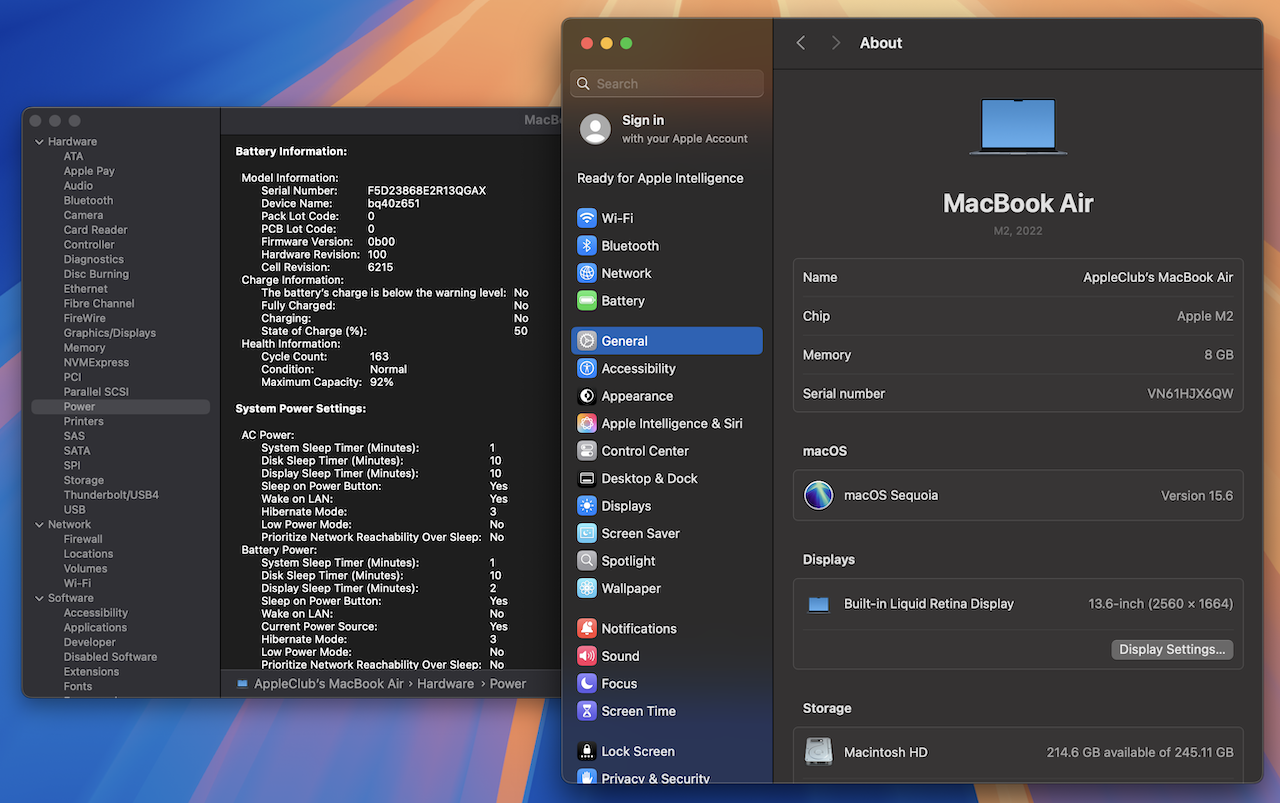Viewport: 1280px width, 803px height.
Task: Select Graphics/Displays in System Information
Action: 110,333
